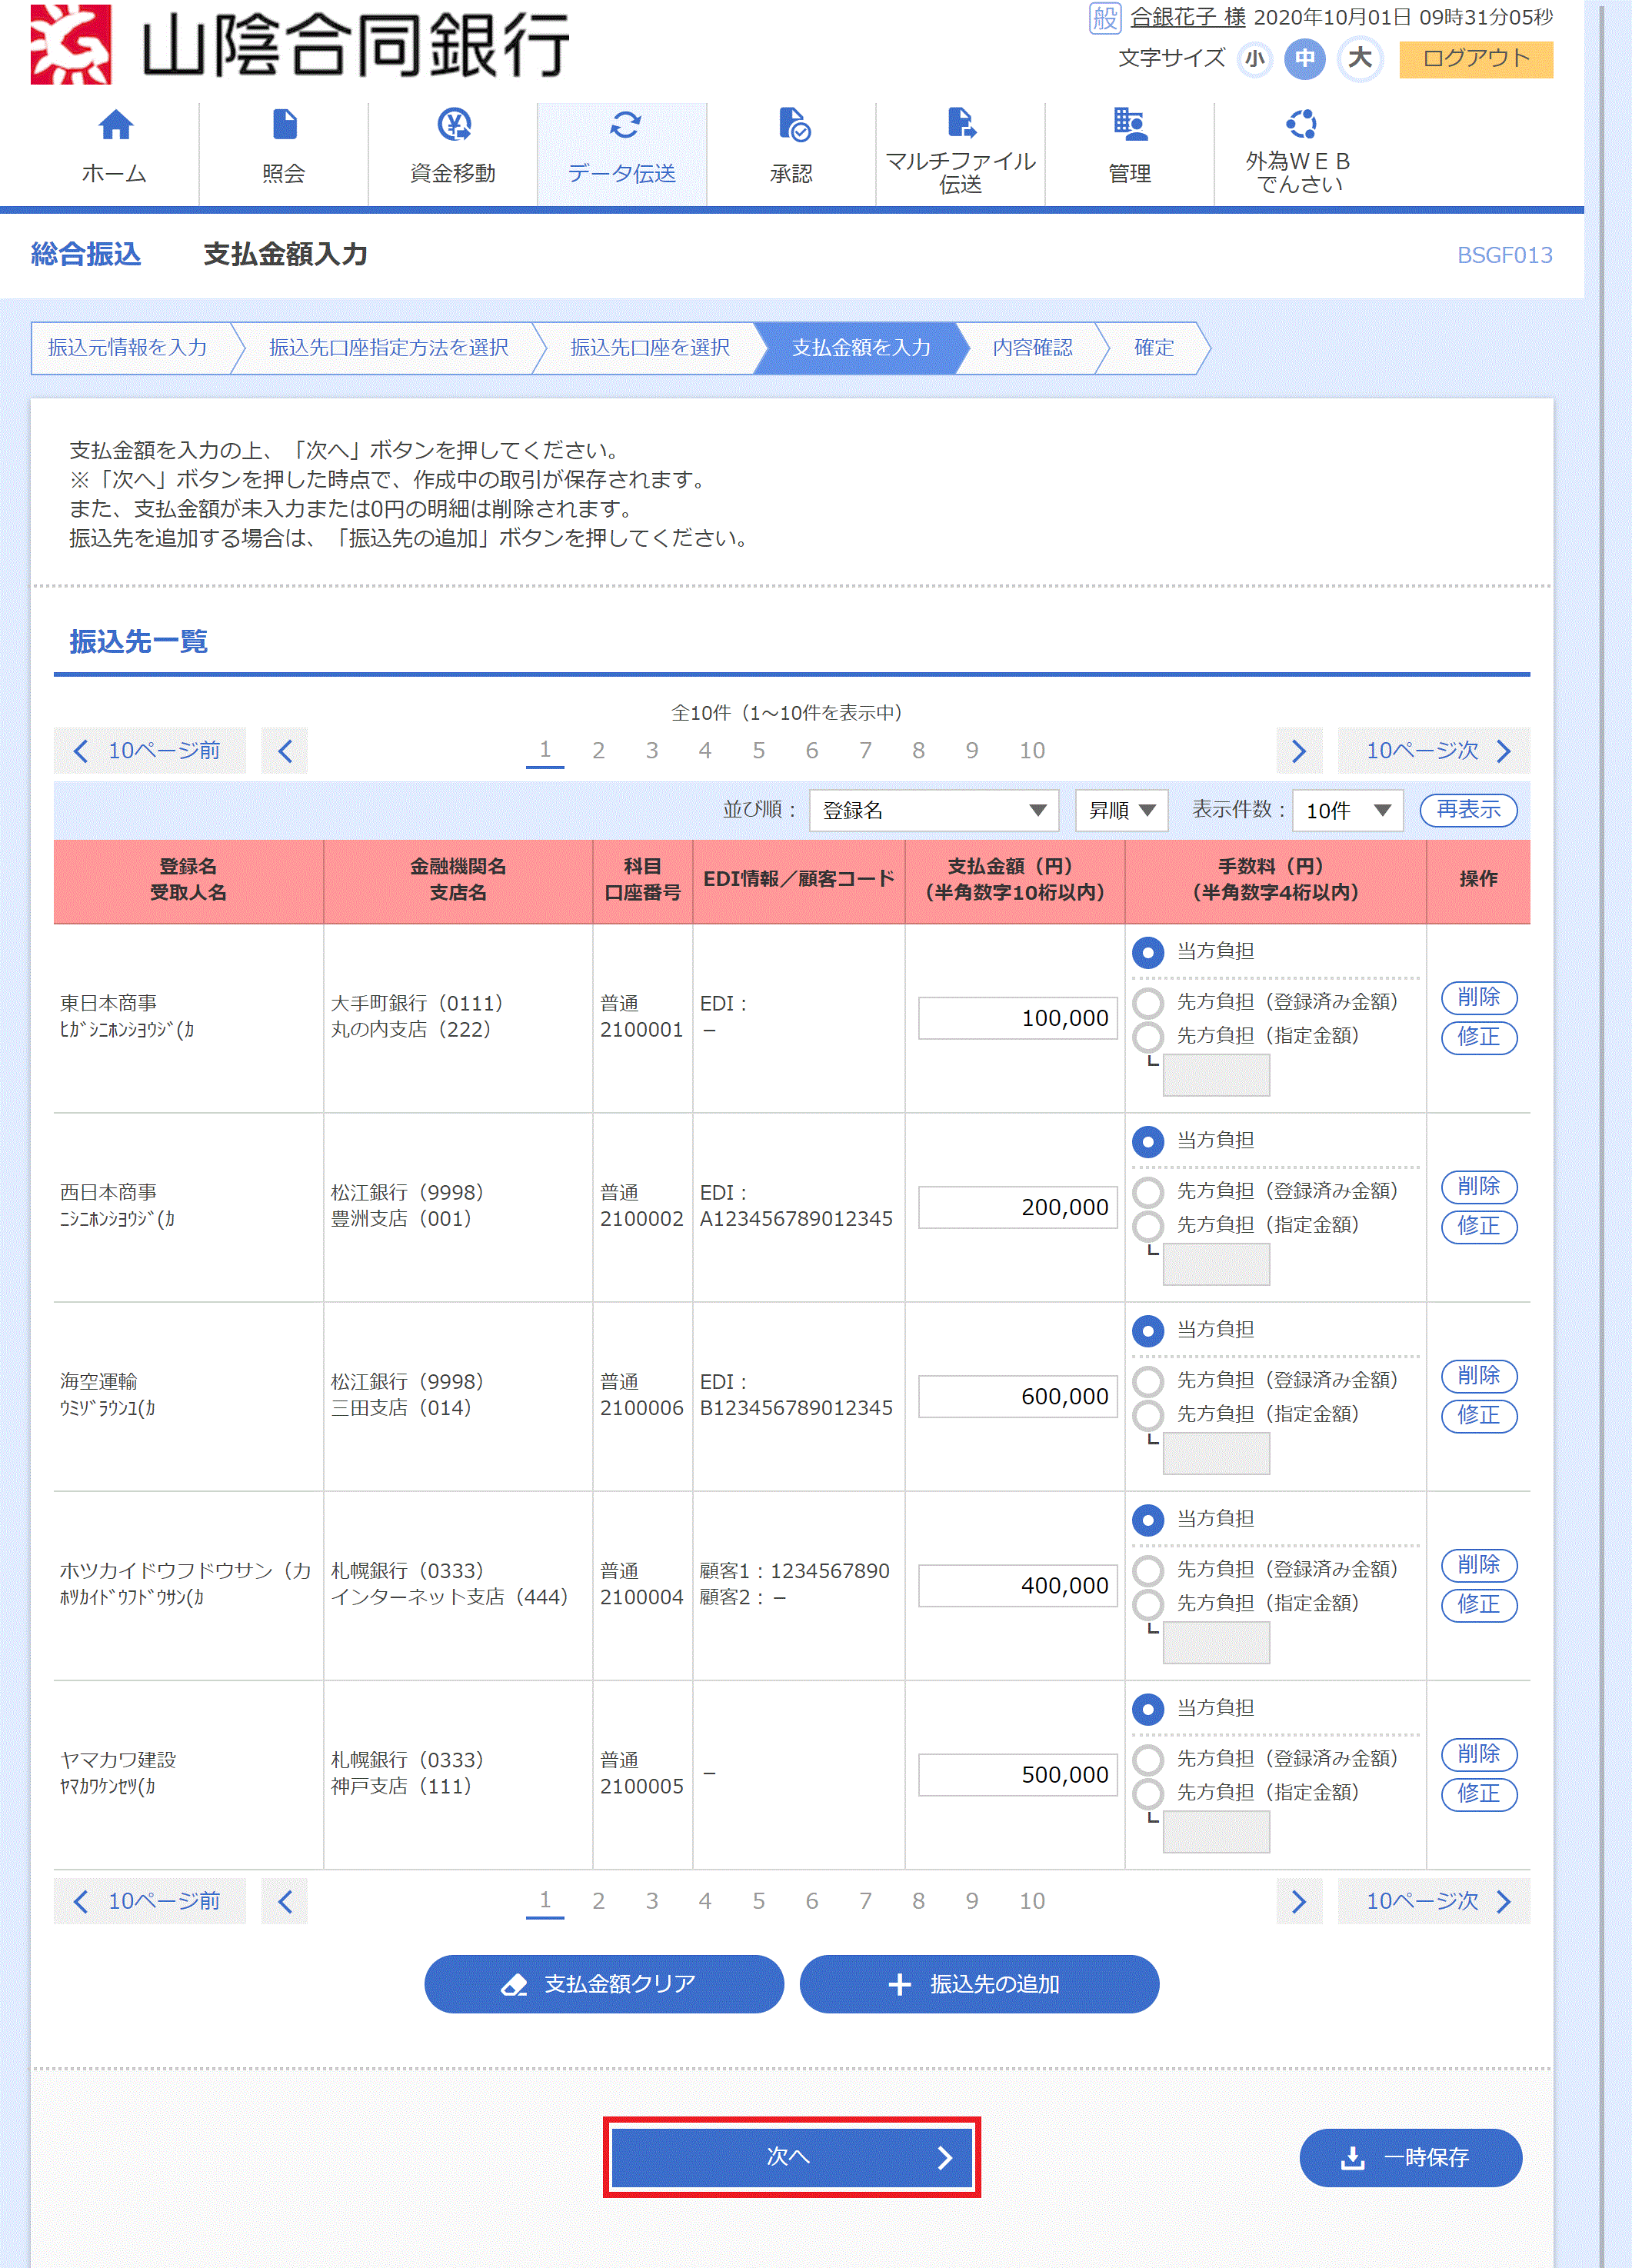The image size is (1632, 2268).
Task: Click 一時保存 button
Action: pyautogui.click(x=1410, y=2157)
